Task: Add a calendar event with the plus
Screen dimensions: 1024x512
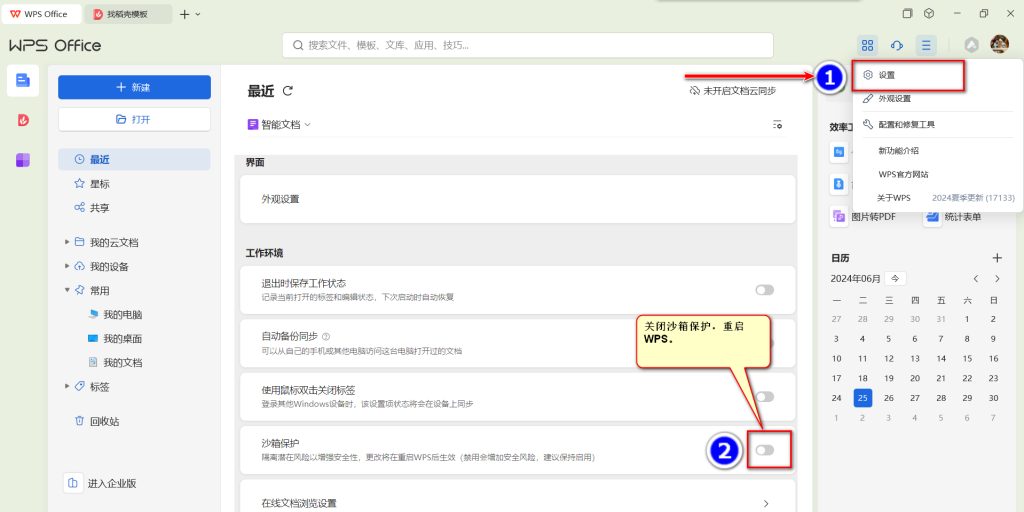Action: click(x=997, y=258)
